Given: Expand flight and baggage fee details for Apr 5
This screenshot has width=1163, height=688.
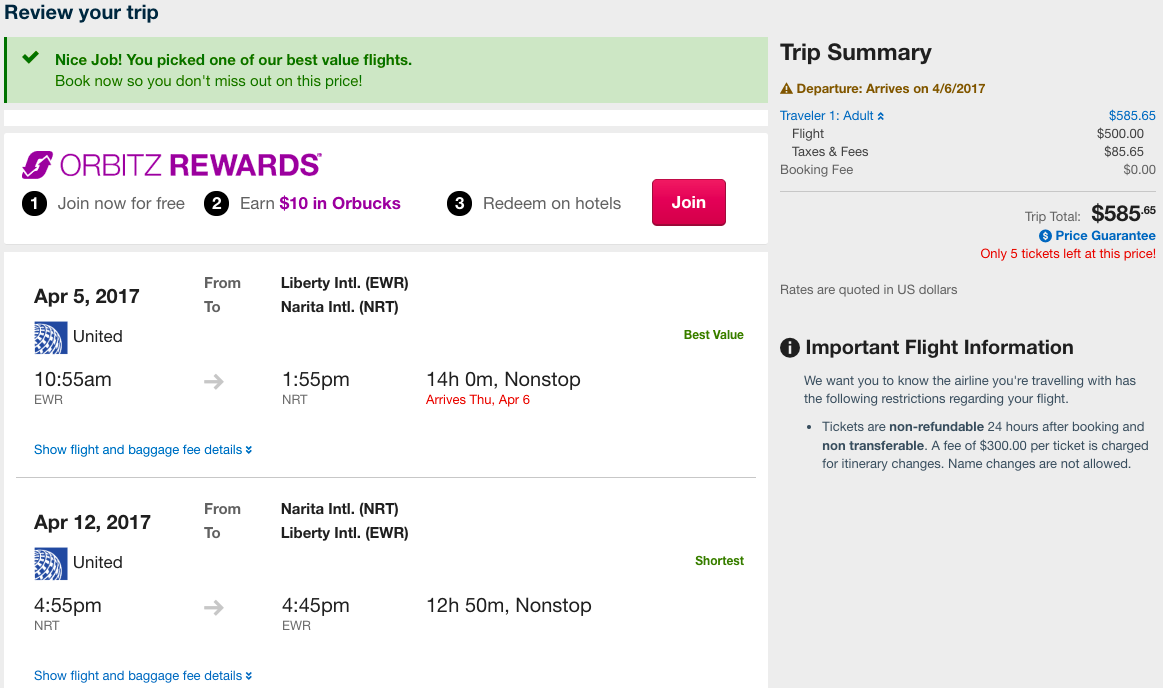Looking at the screenshot, I should tap(143, 449).
